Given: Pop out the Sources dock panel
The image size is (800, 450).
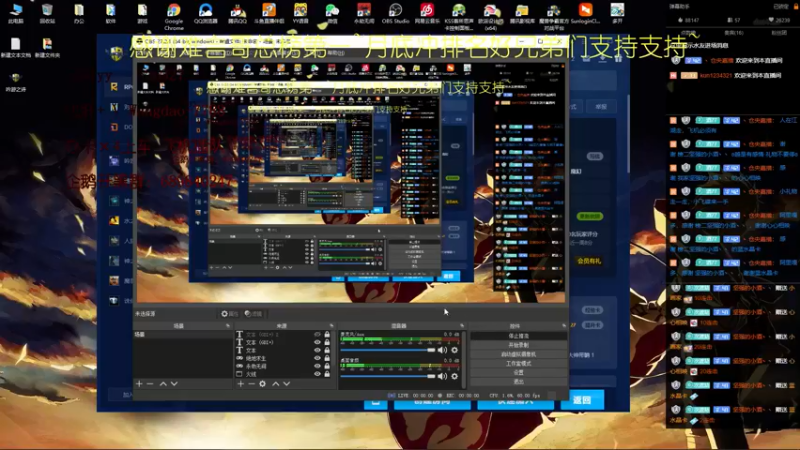Looking at the screenshot, I should [332, 326].
